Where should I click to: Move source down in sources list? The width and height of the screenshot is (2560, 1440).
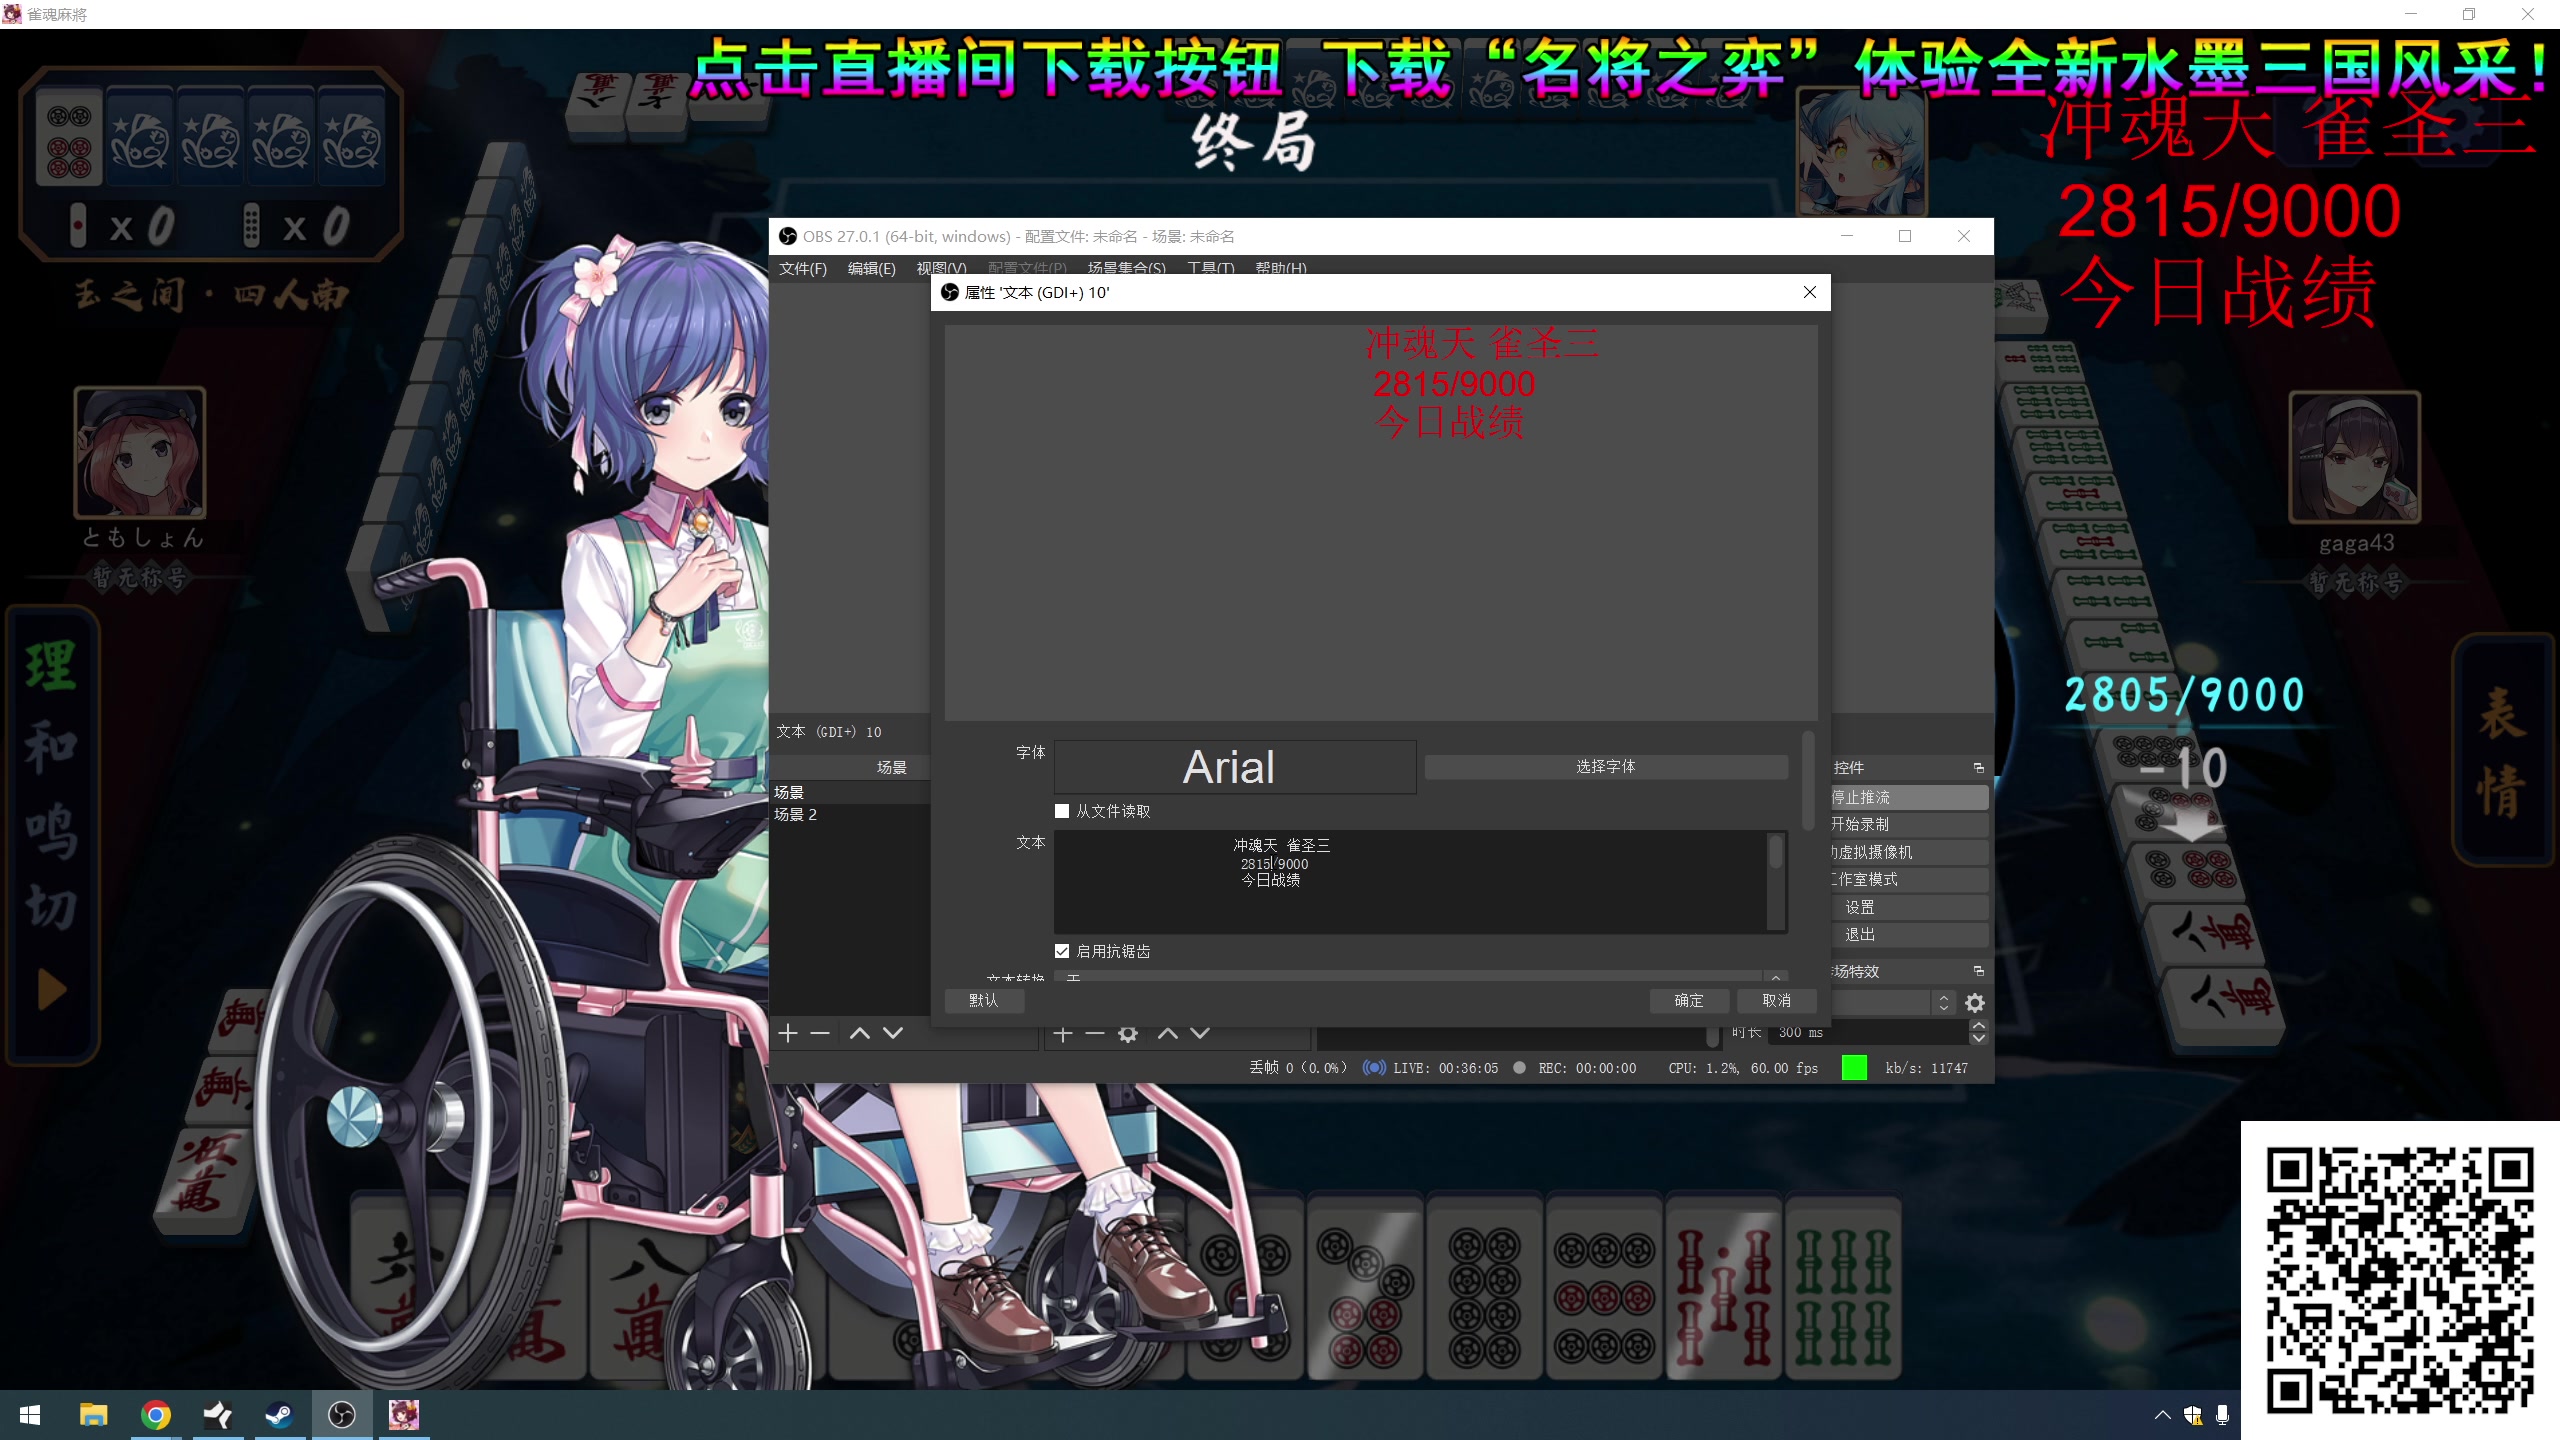point(1200,1033)
